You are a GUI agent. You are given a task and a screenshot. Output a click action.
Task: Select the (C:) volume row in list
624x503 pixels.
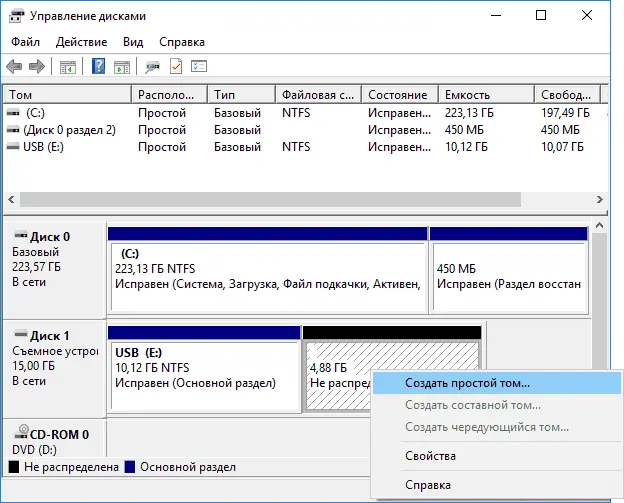tap(305, 113)
